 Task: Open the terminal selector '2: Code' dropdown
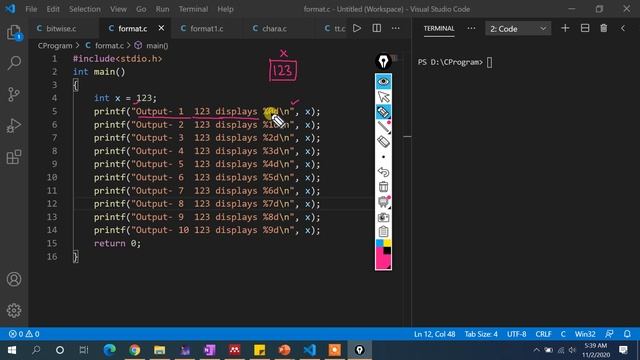518,29
